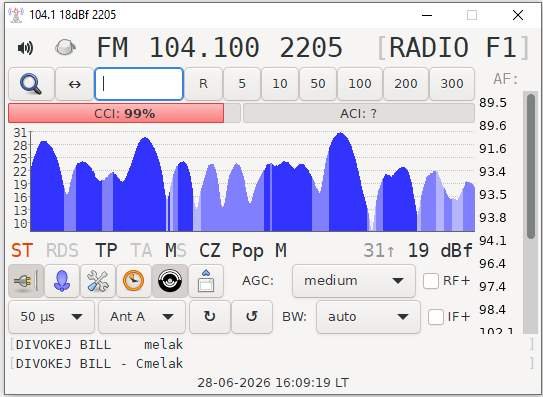This screenshot has width=543, height=397.
Task: Expand the 50 µs de-emphasis dropdown
Action: point(51,317)
